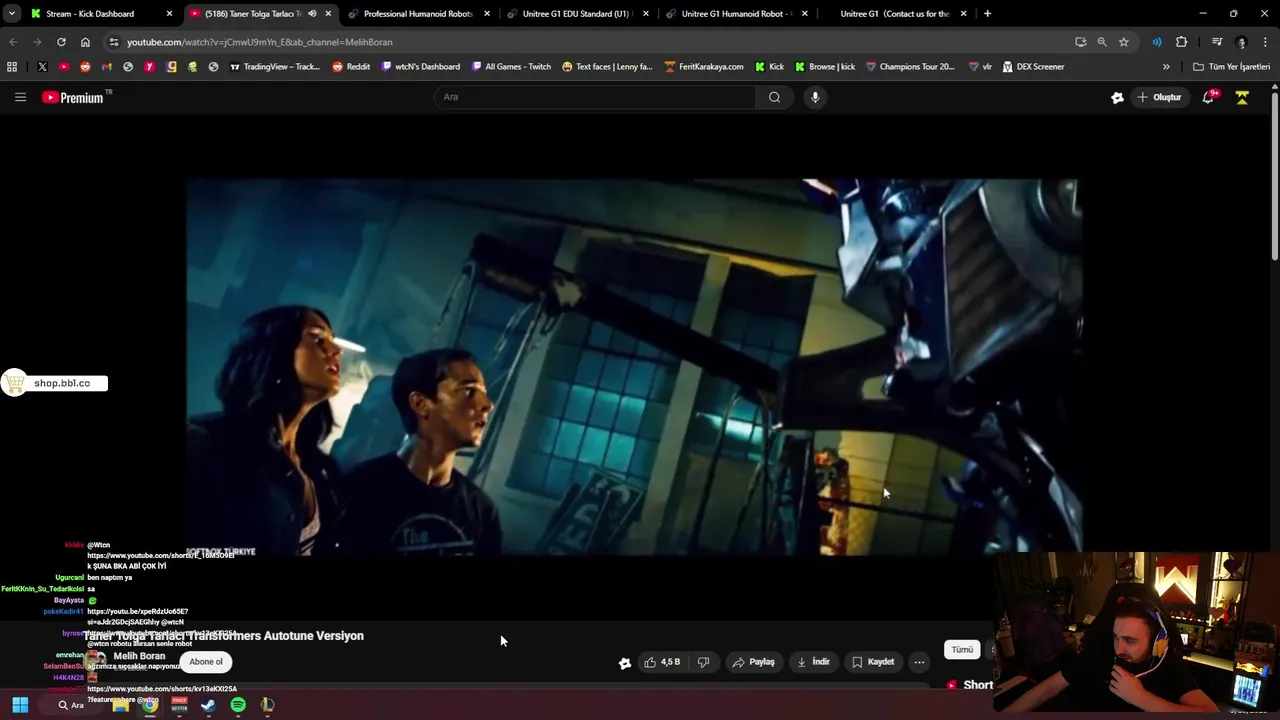
Task: Open the Chrome extensions puzzle icon
Action: coord(1181,42)
